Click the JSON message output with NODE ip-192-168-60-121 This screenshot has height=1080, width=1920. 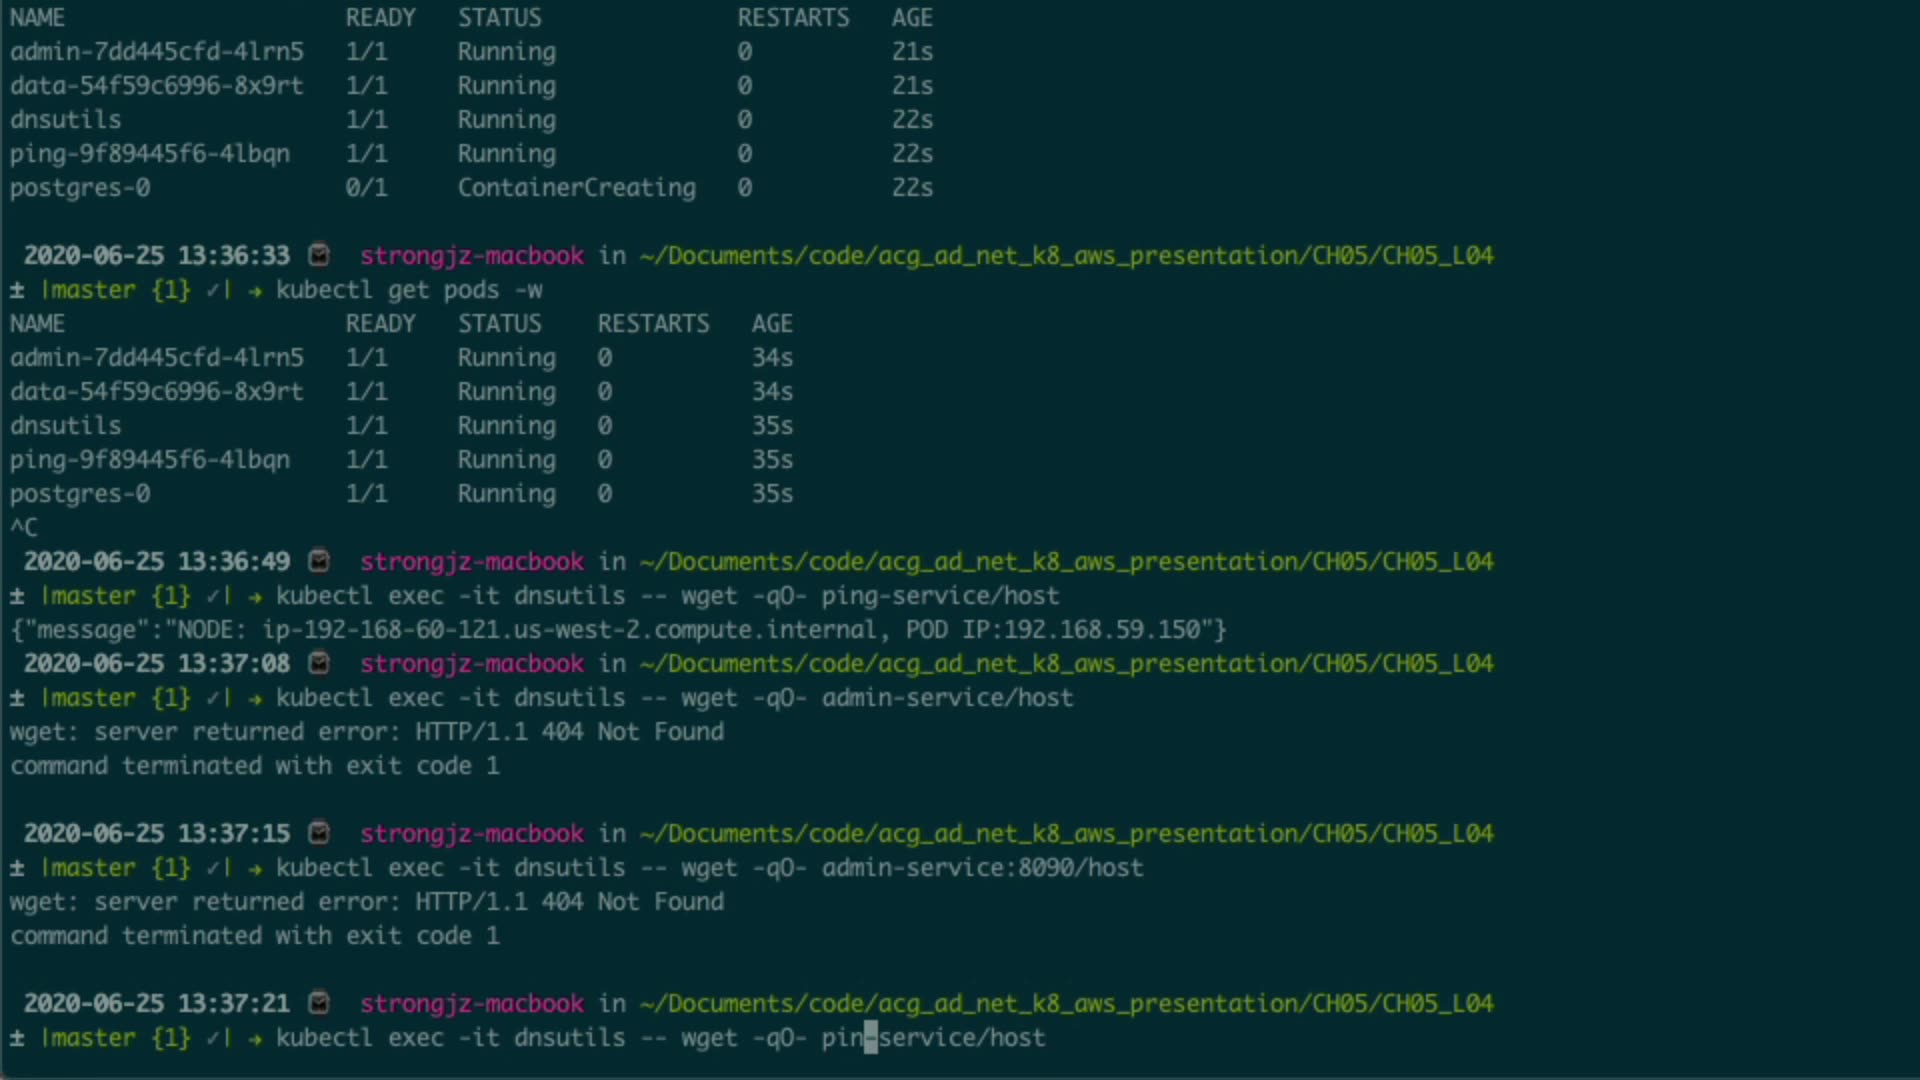[617, 630]
